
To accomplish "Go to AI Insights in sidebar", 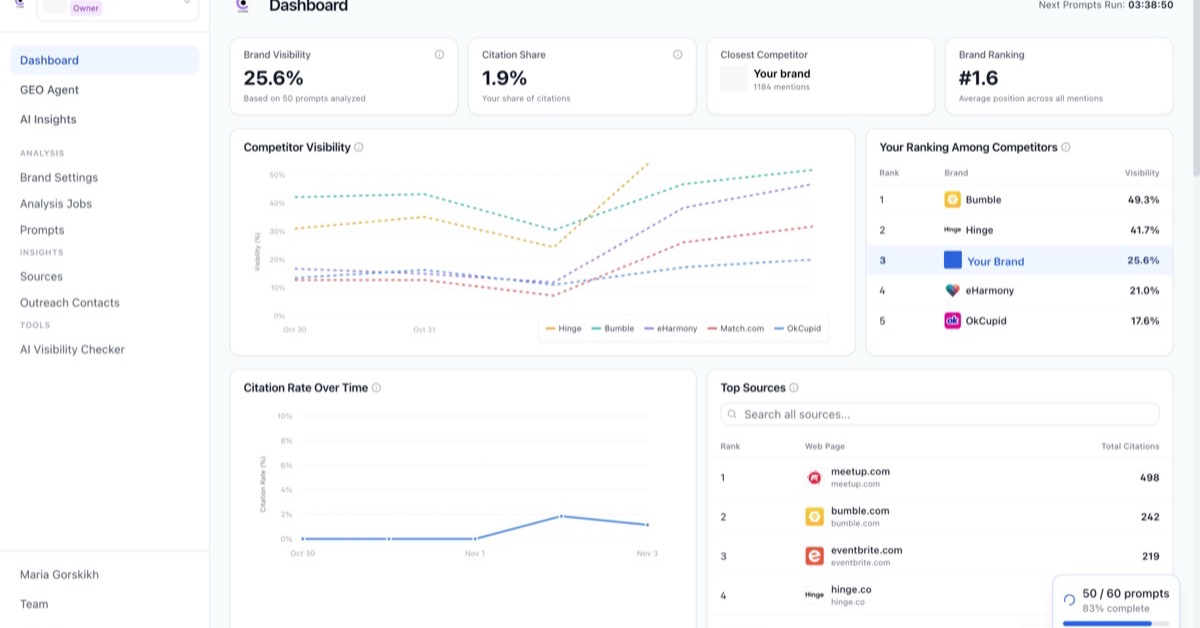I will pos(48,119).
